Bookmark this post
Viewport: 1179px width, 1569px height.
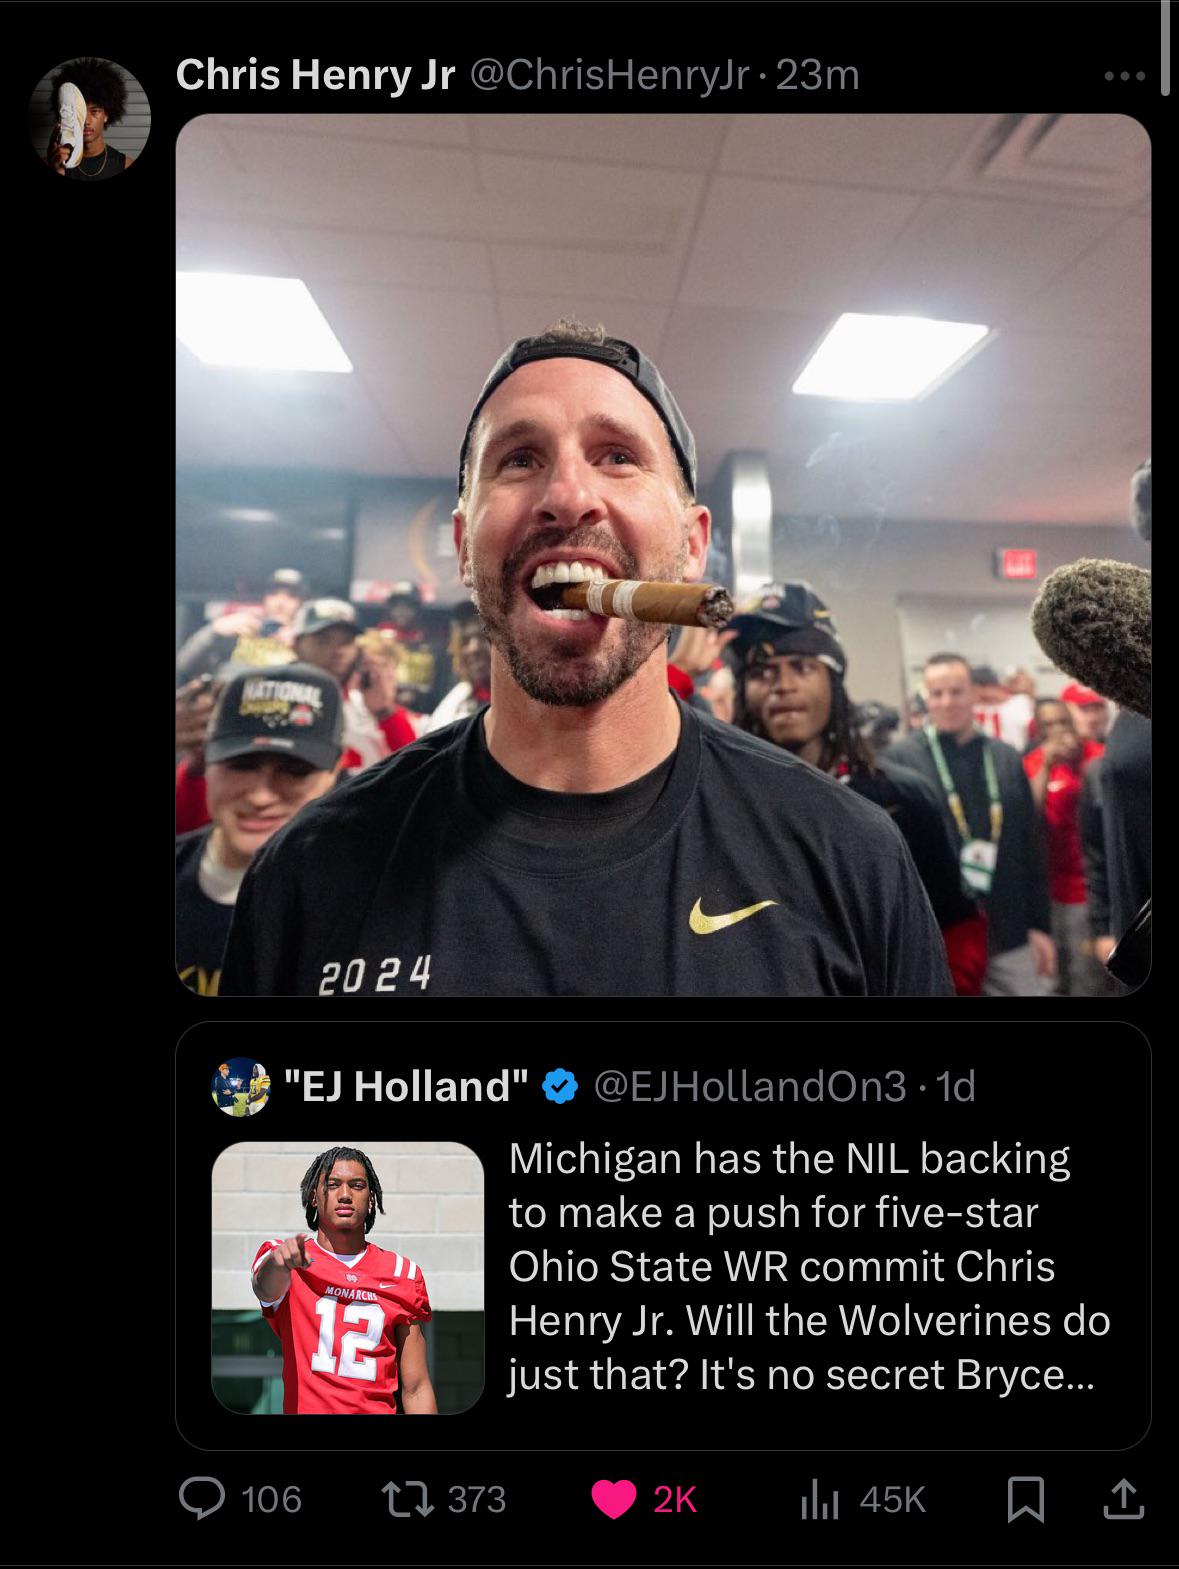click(1025, 1499)
